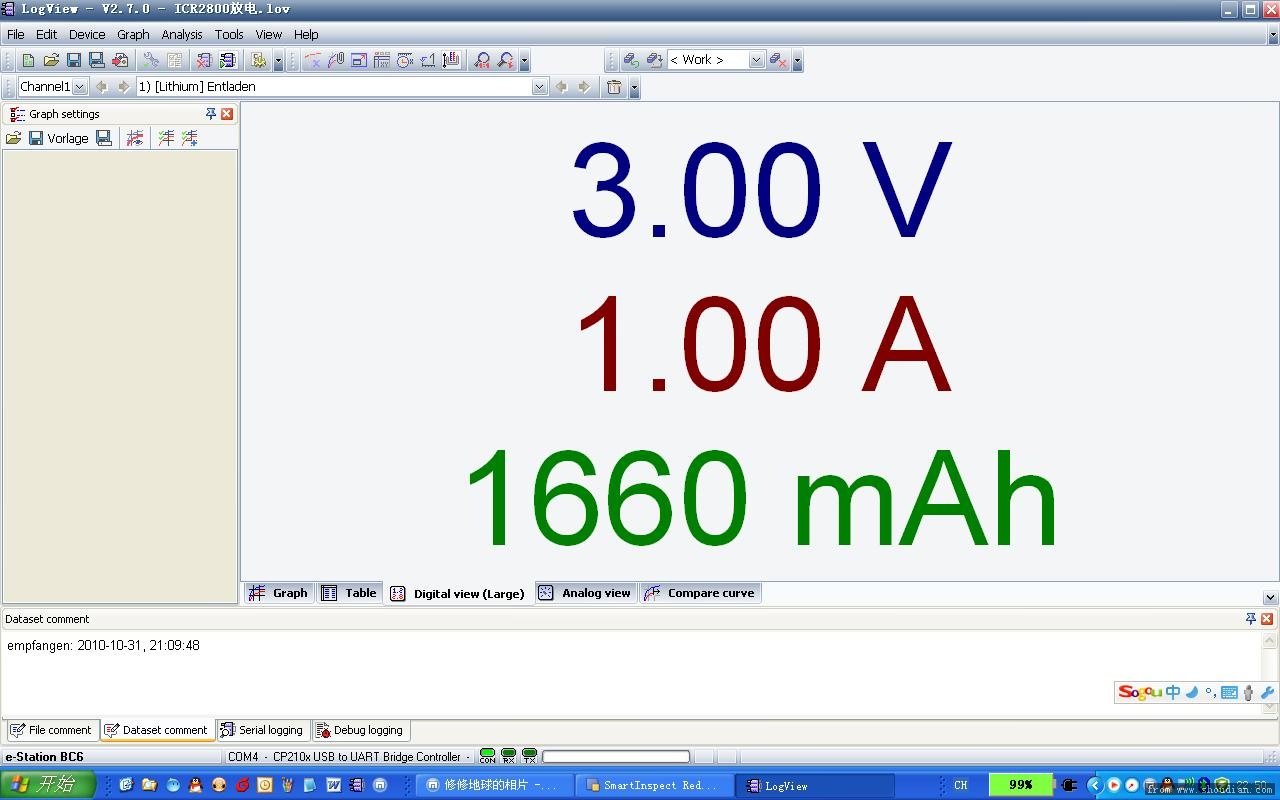Close the Graph settings panel
This screenshot has width=1280, height=800.
pyautogui.click(x=227, y=114)
